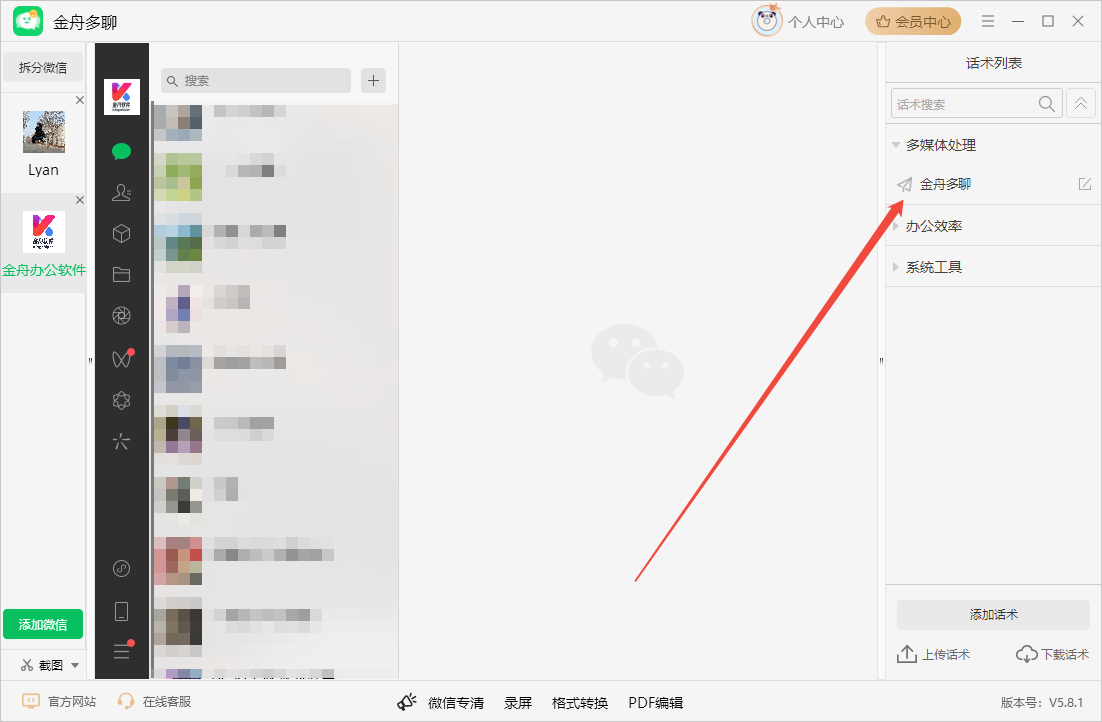The height and width of the screenshot is (722, 1102).
Task: Open the Contacts icon in dark sidebar
Action: pyautogui.click(x=122, y=192)
